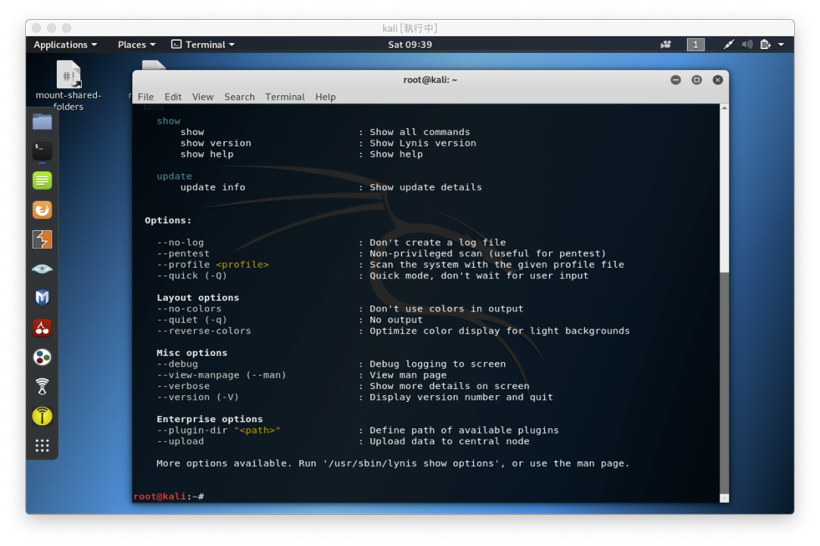
Task: Click the '--quick (-Q)' option text
Action: [191, 276]
